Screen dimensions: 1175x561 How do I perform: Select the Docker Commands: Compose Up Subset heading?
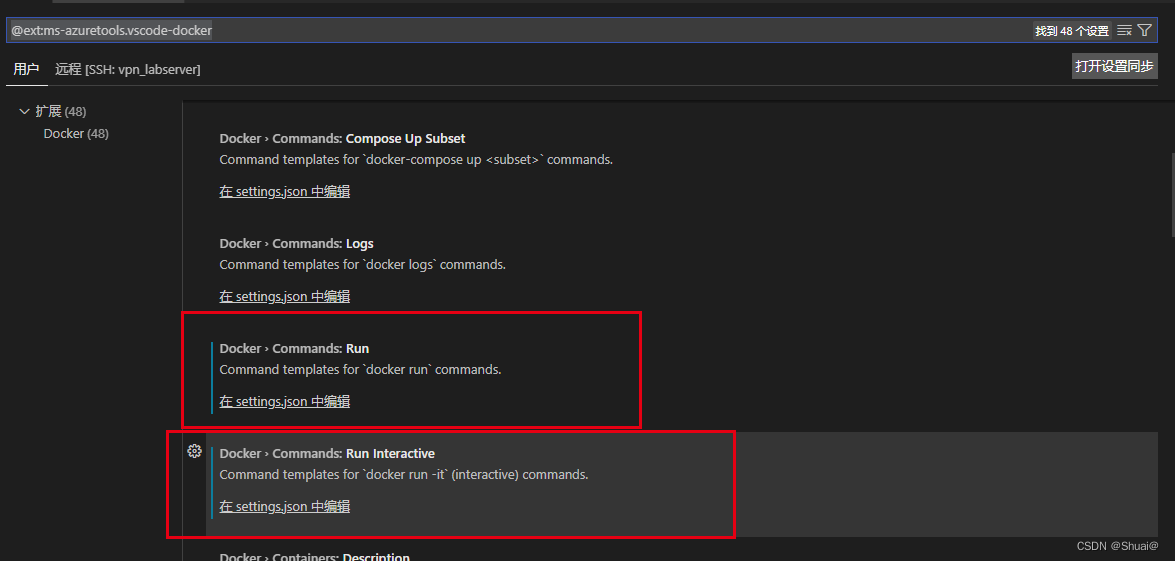(x=342, y=139)
